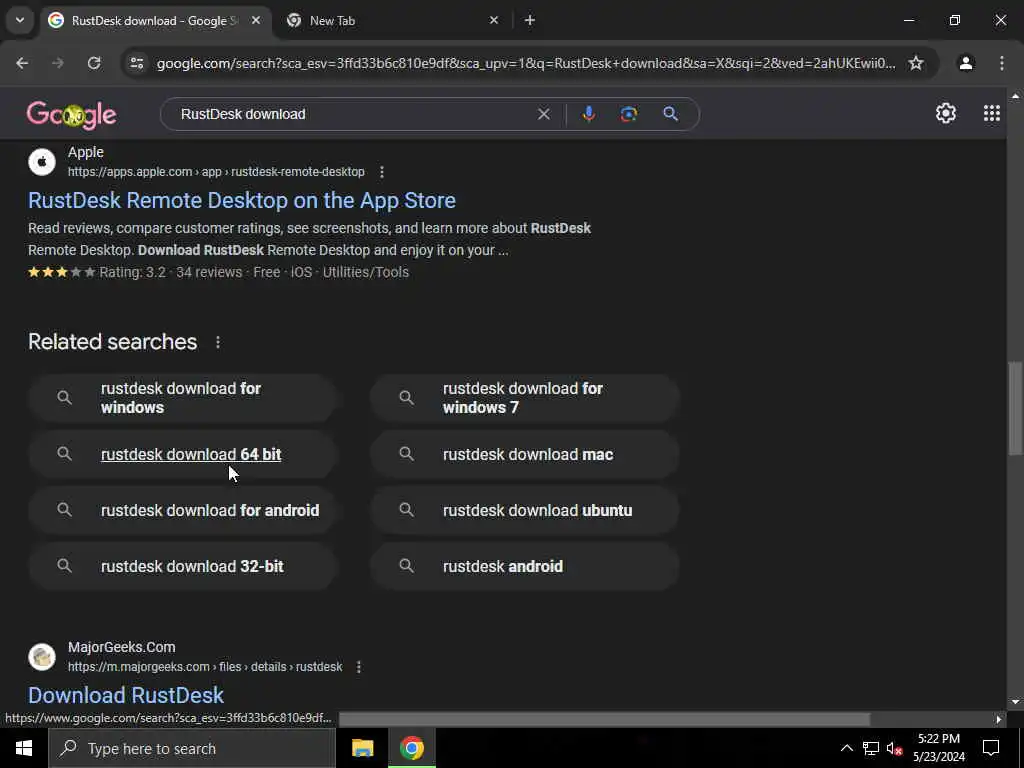Open the Windows Start menu
The height and width of the screenshot is (768, 1024).
[24, 748]
